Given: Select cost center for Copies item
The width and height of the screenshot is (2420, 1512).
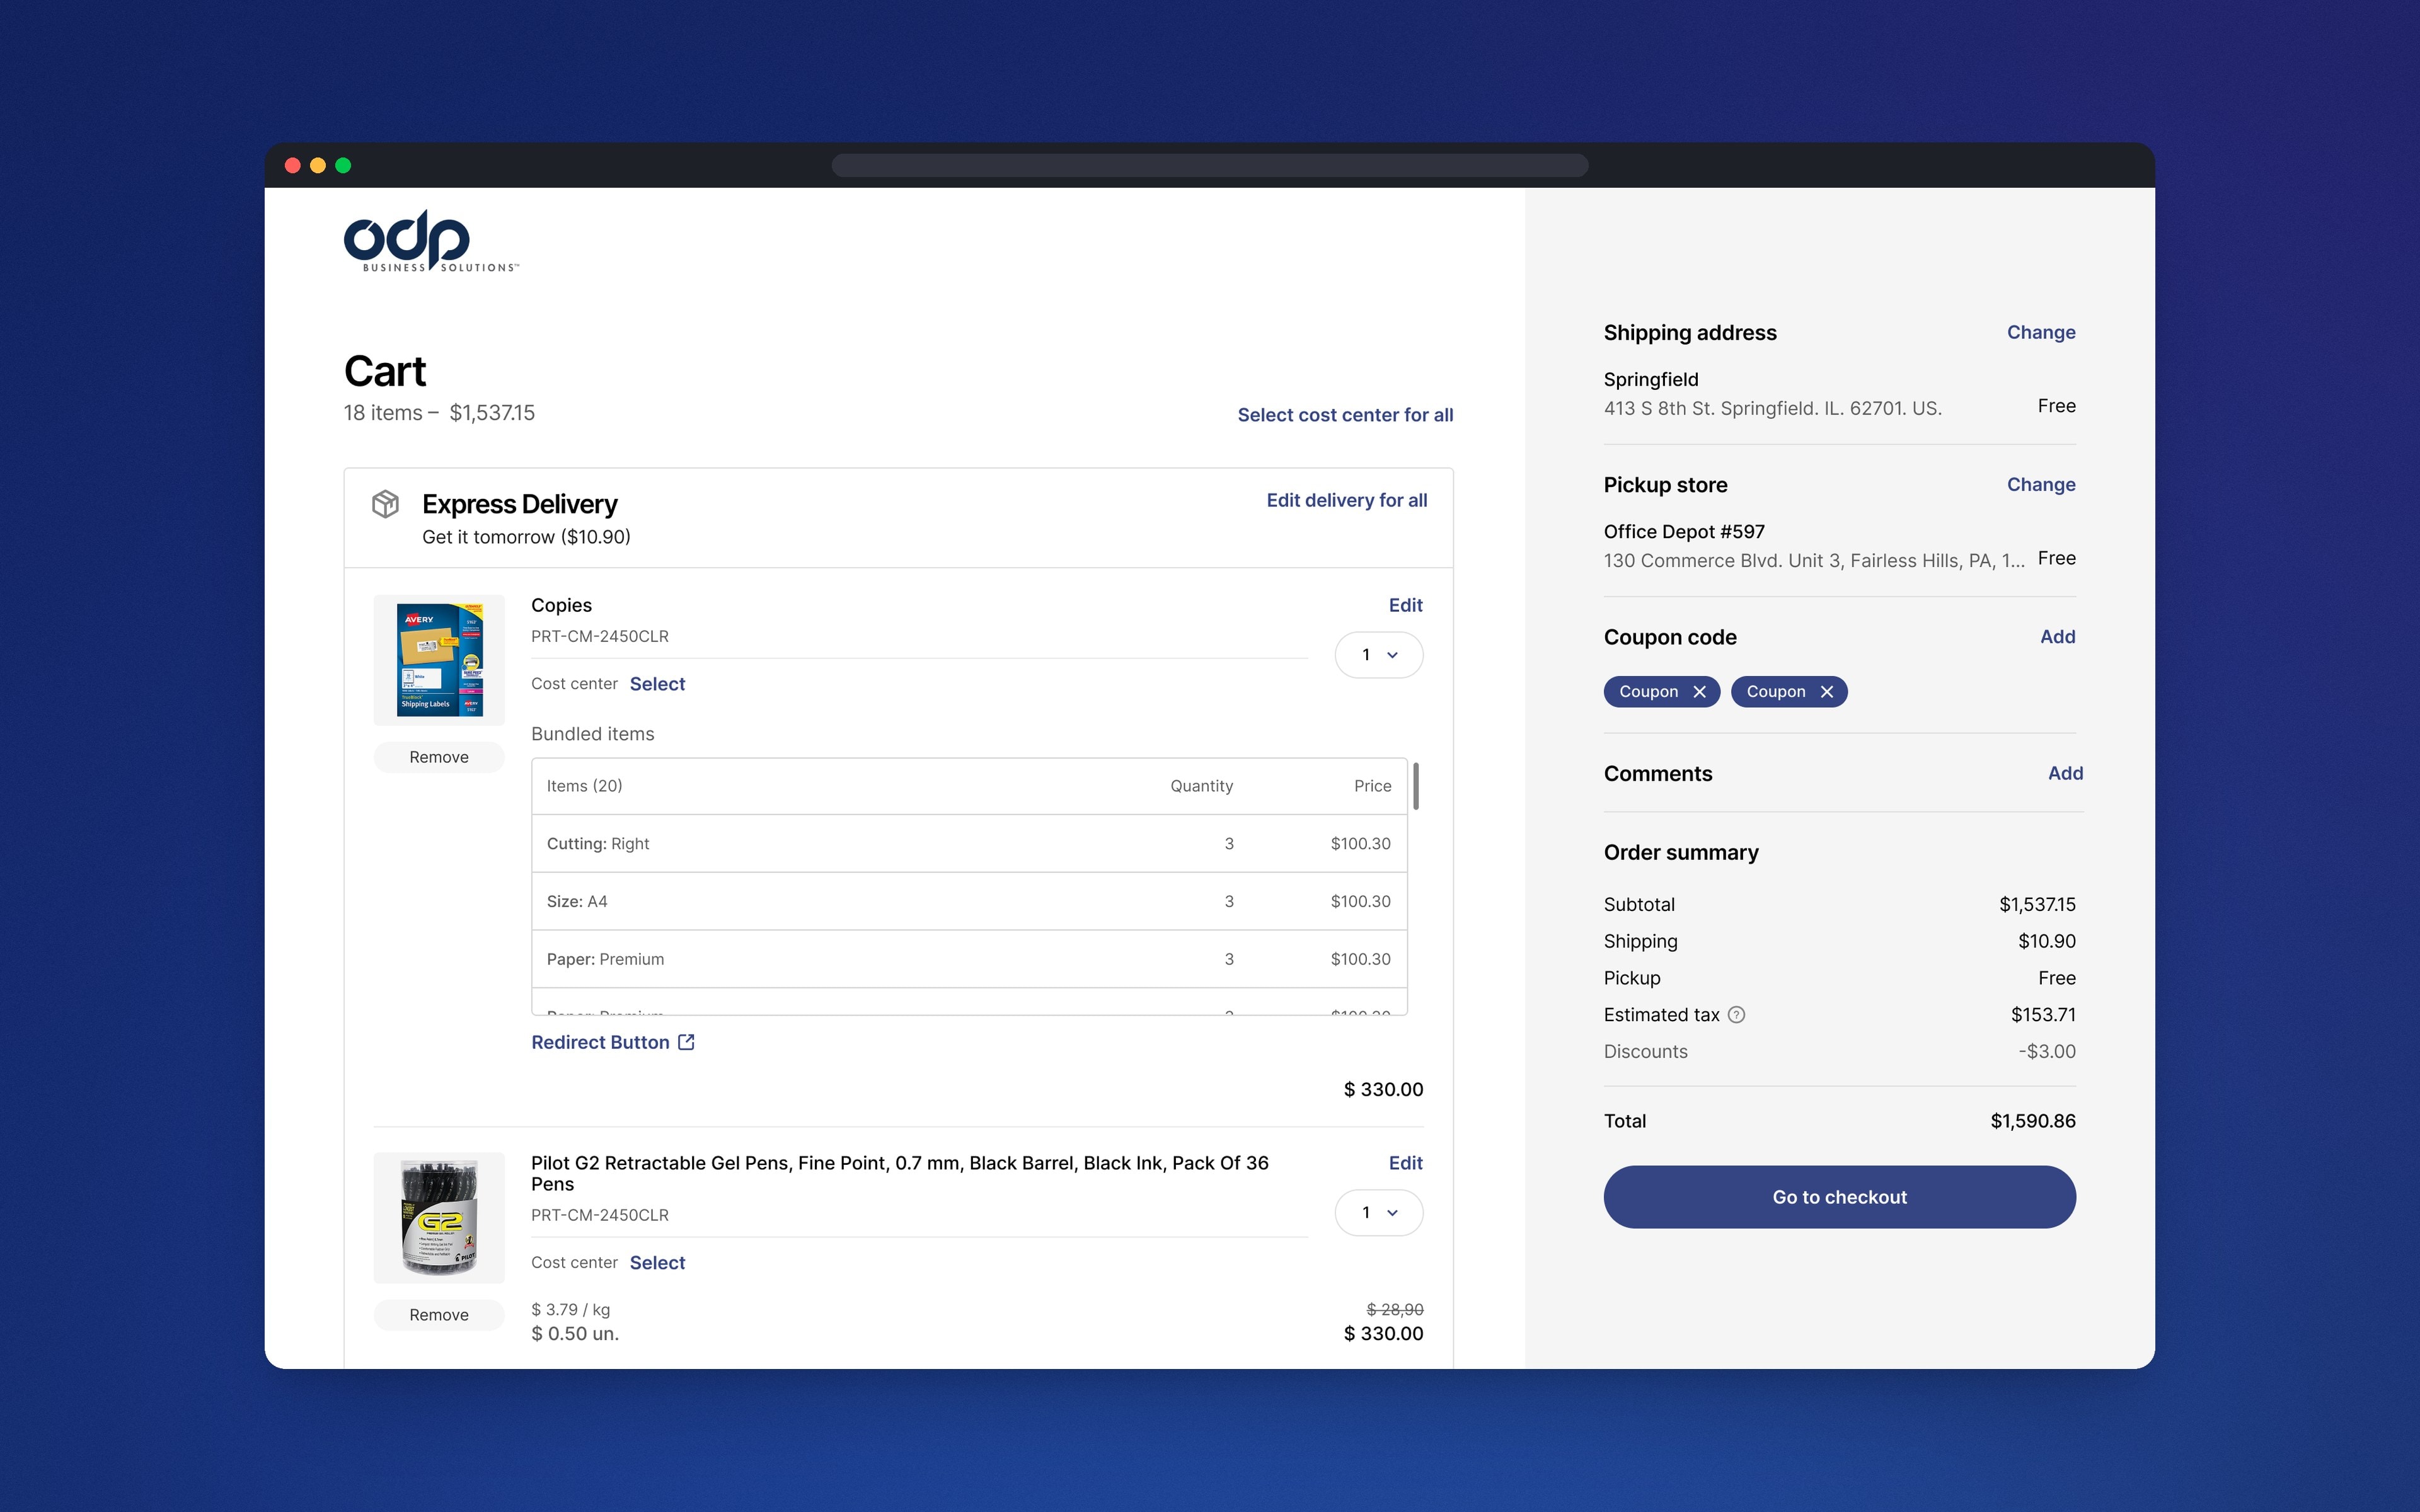Looking at the screenshot, I should coord(657,684).
